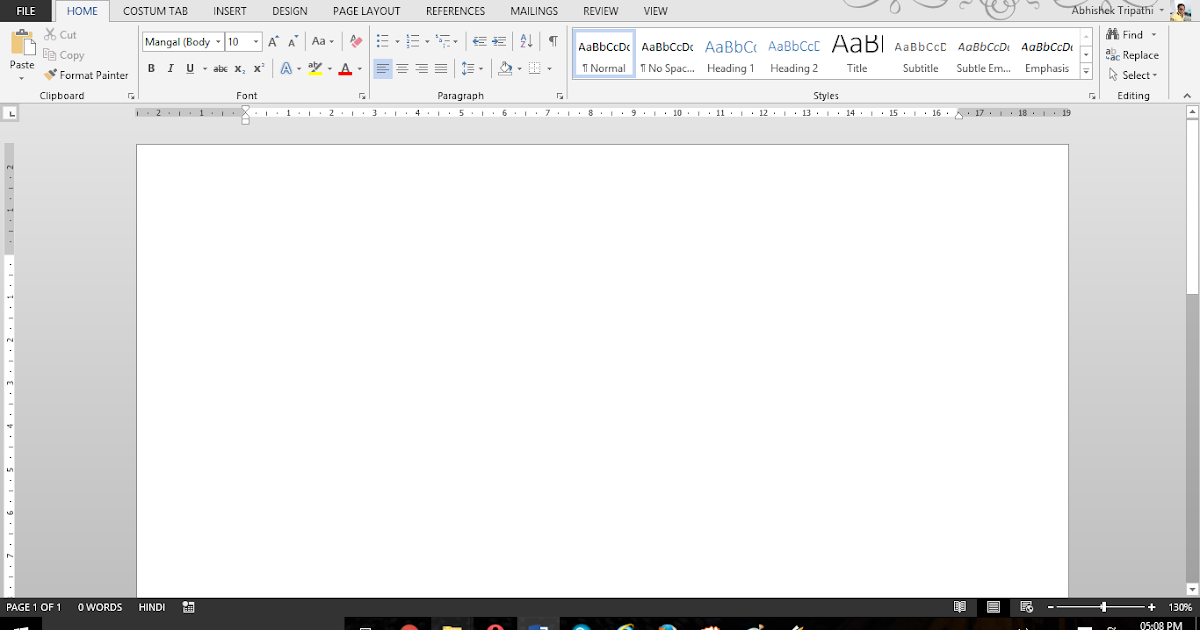Apply bullet list formatting
Viewport: 1200px width, 630px height.
click(x=382, y=40)
